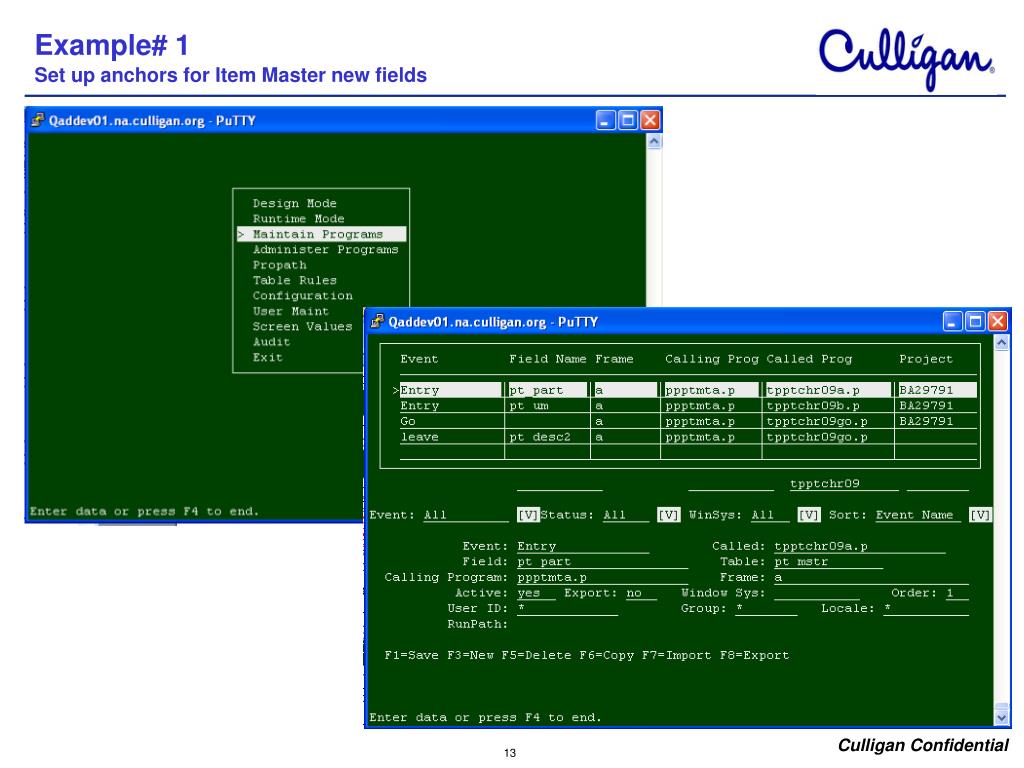The image size is (1024, 768).
Task: Open Configuration menu entry
Action: pyautogui.click(x=302, y=296)
